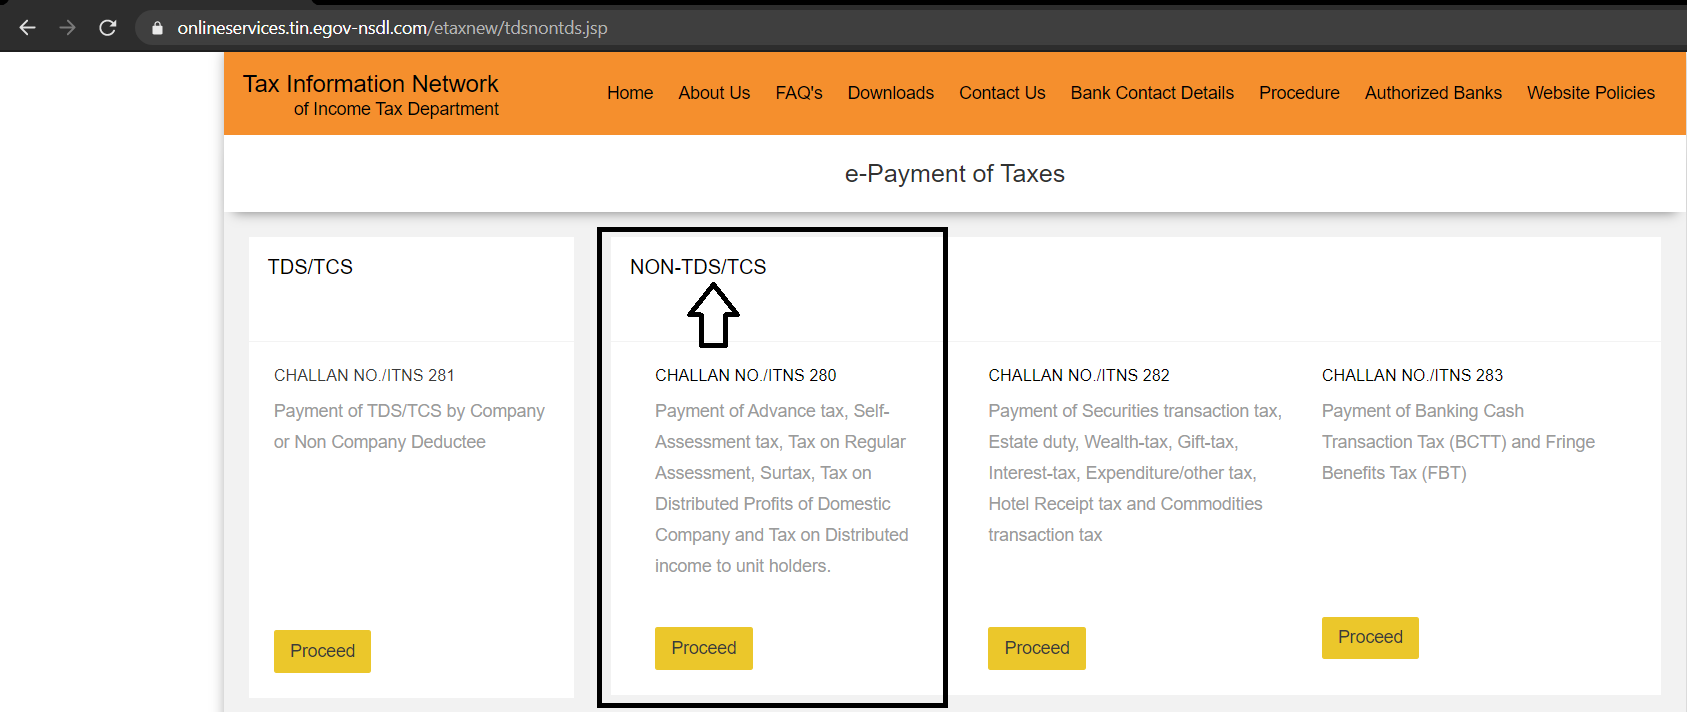Click the browser forward arrow
Viewport: 1687px width, 712px height.
point(68,28)
